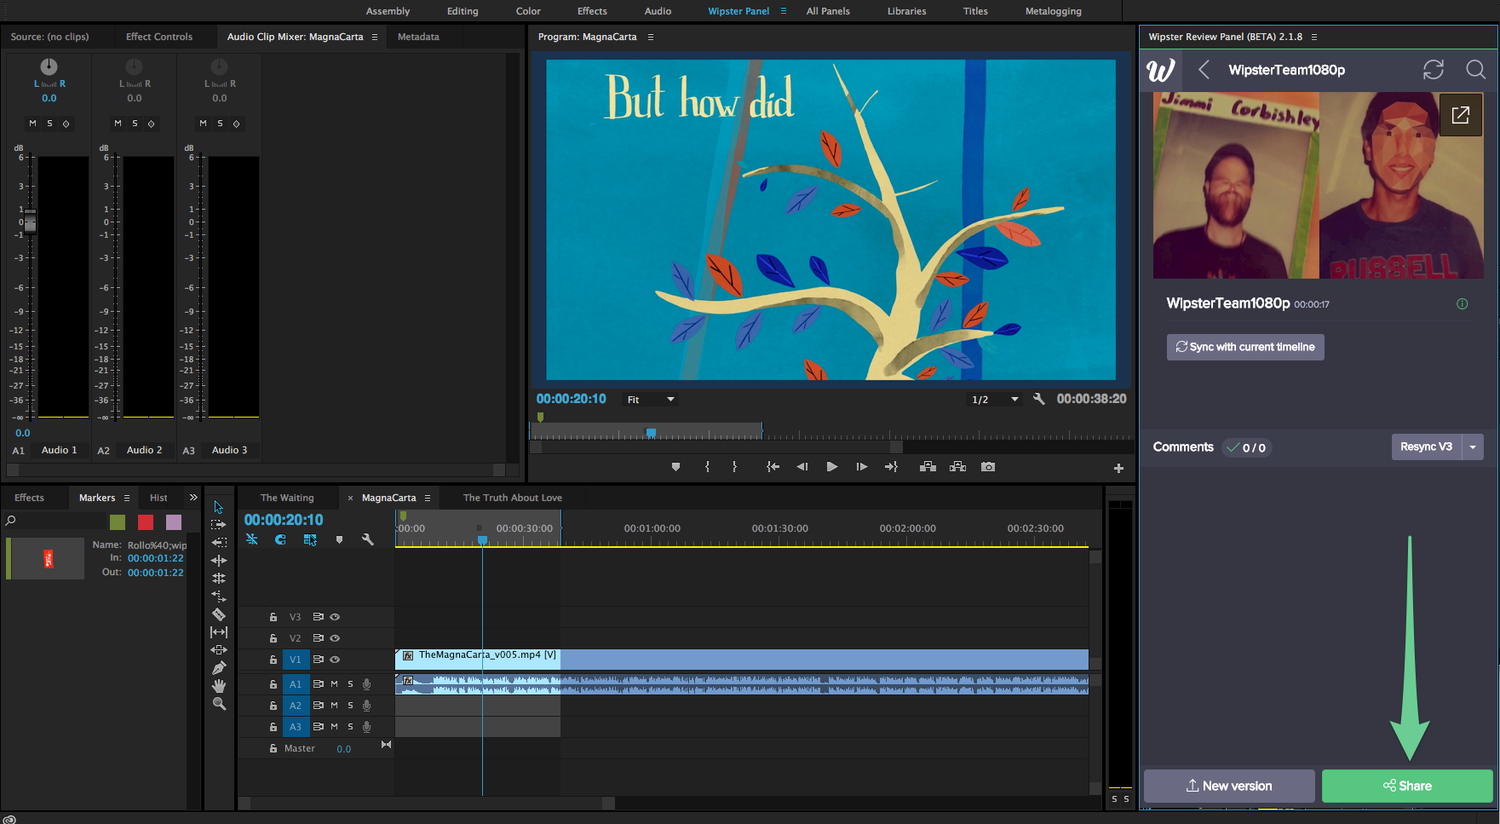Open Wipster search magnifier
The image size is (1500, 824).
click(x=1475, y=69)
